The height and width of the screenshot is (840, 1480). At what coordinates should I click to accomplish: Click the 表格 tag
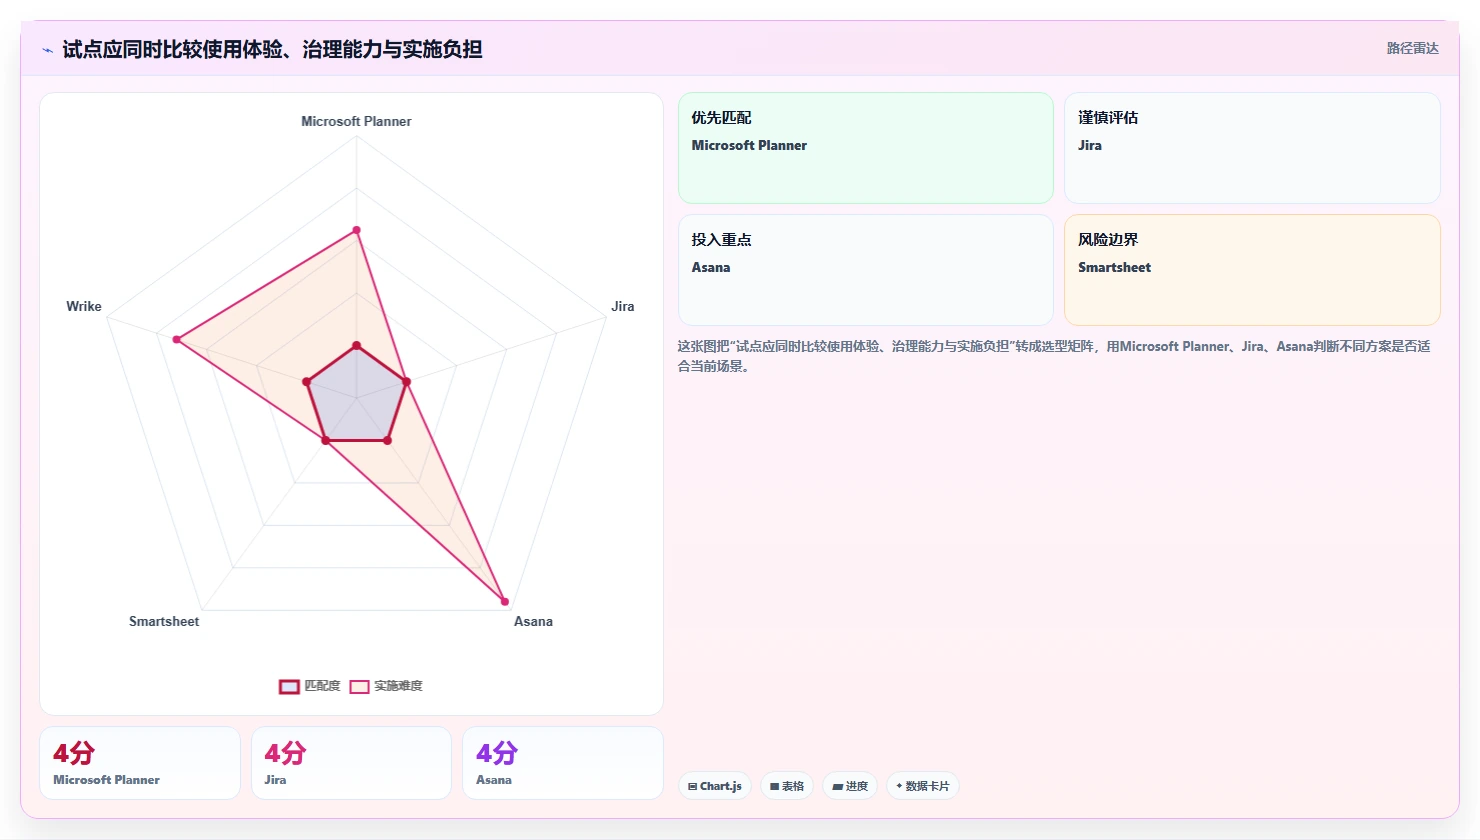click(787, 786)
